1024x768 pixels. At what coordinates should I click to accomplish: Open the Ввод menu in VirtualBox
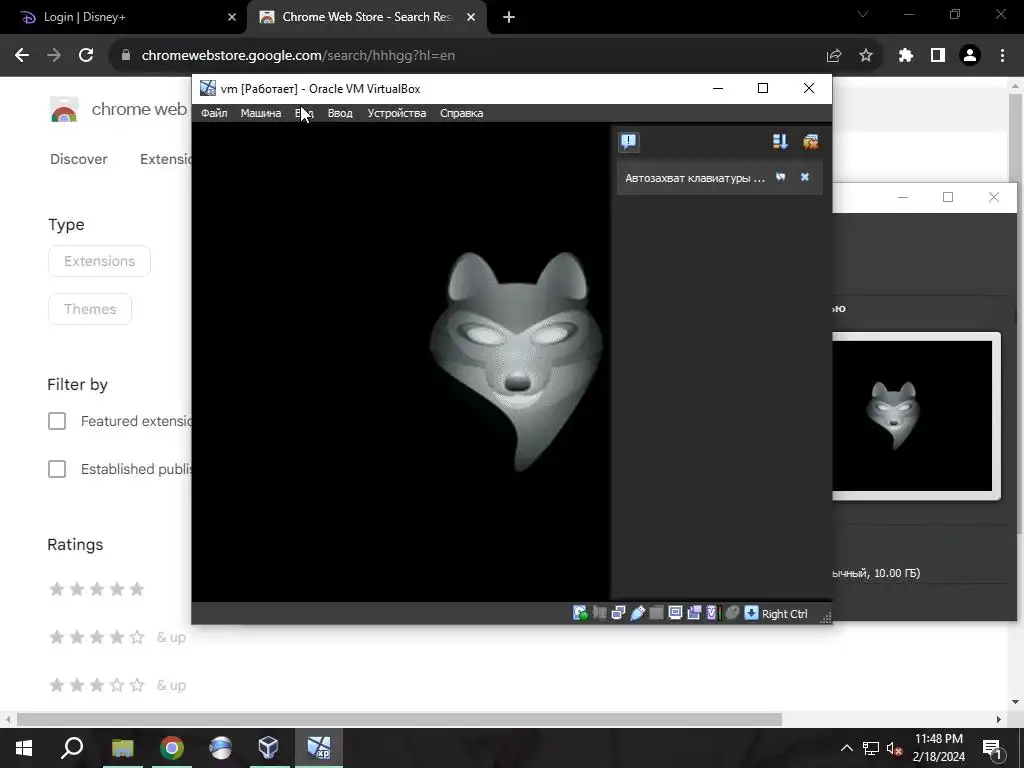[x=340, y=113]
